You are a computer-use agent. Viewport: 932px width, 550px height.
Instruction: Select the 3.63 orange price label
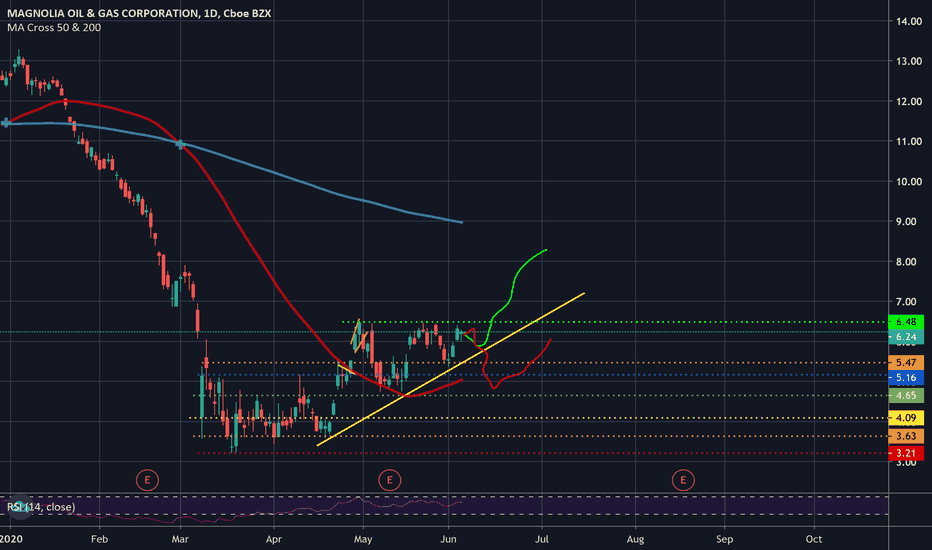click(906, 436)
